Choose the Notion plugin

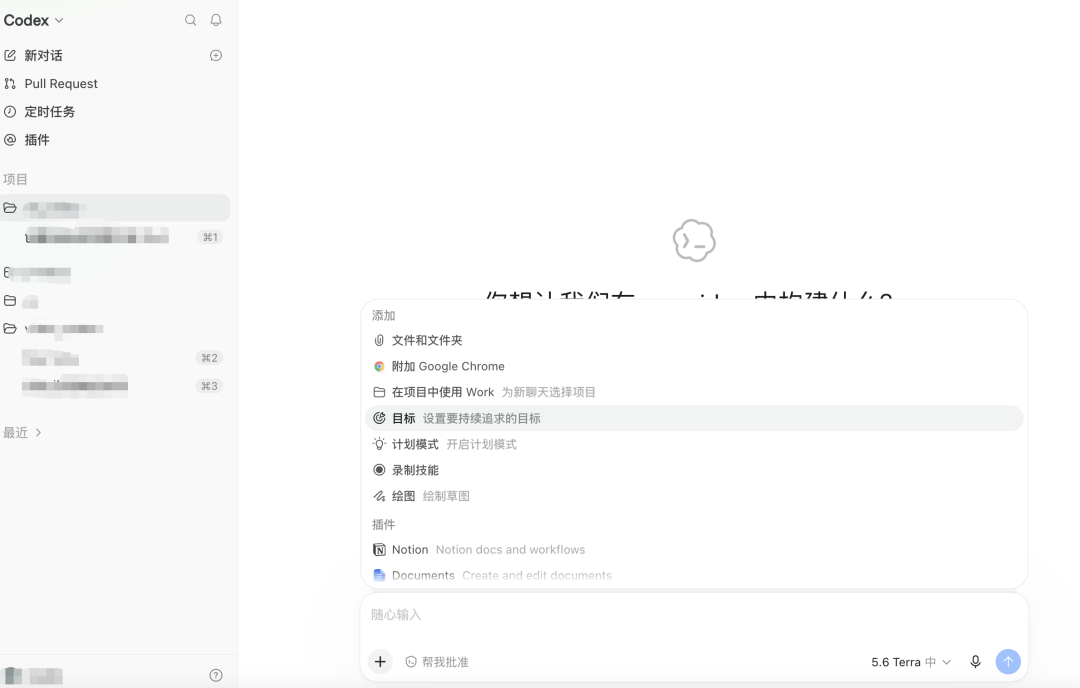694,550
